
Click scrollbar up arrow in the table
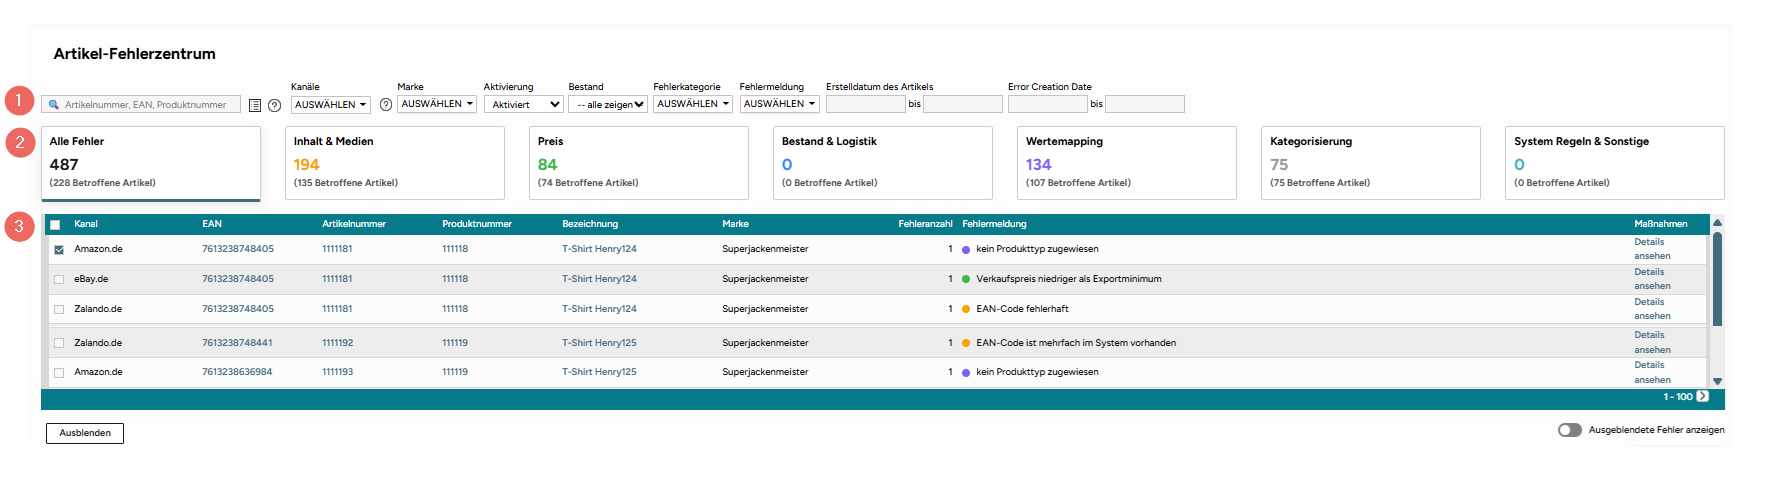click(1717, 223)
